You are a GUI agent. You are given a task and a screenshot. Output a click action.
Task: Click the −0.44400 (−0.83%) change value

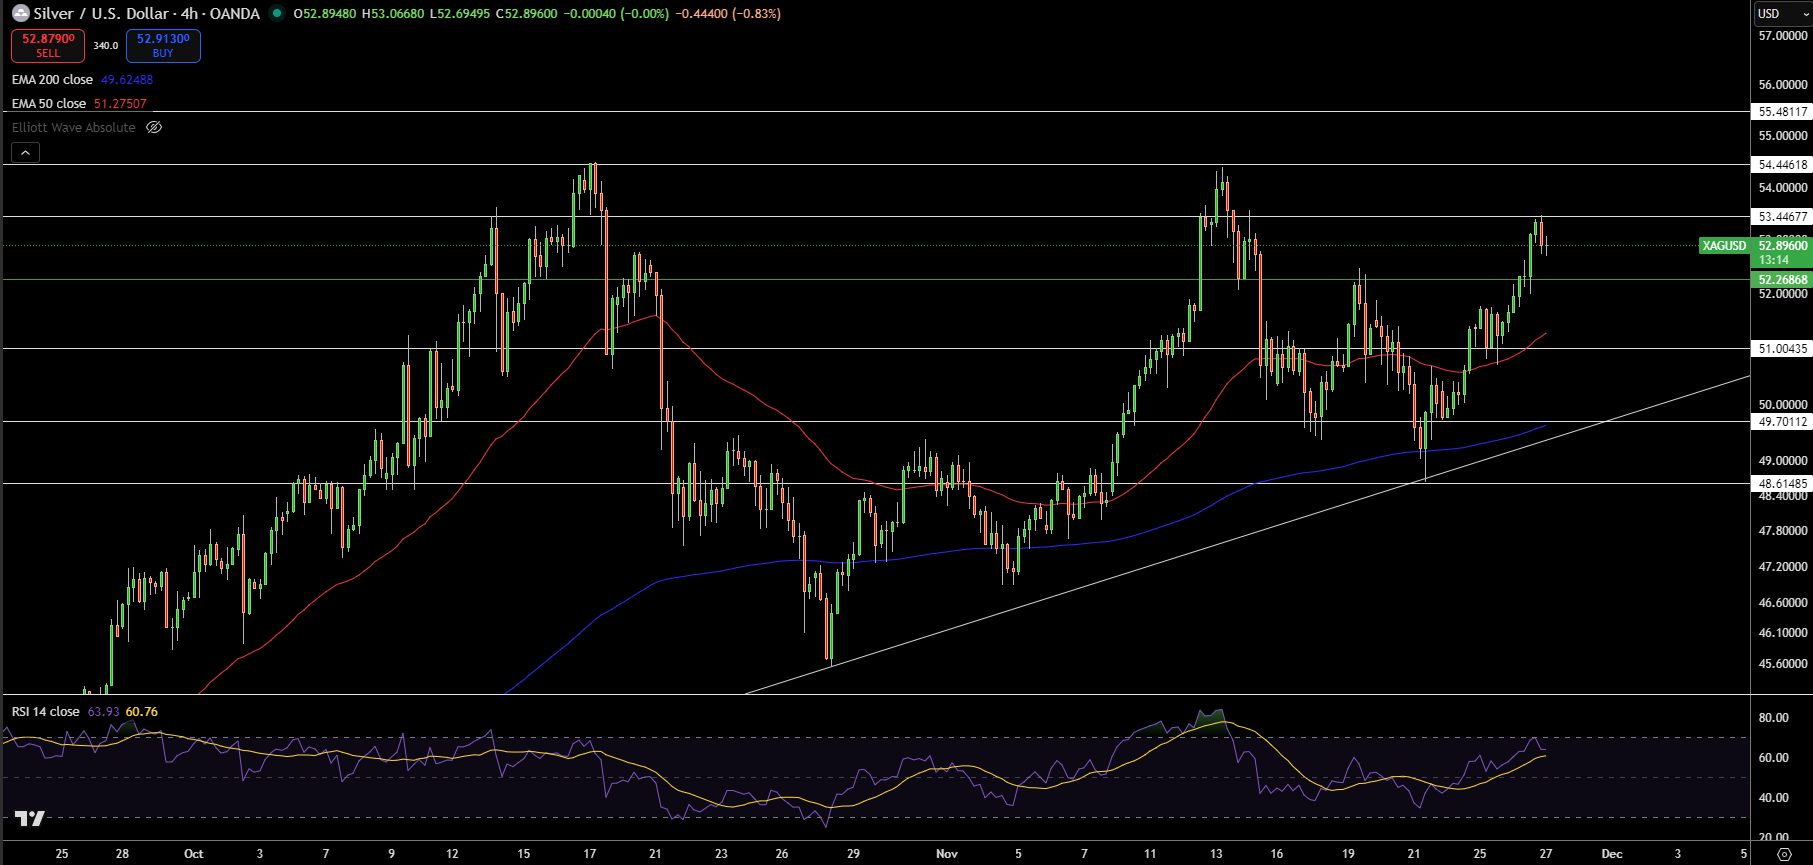pyautogui.click(x=728, y=14)
